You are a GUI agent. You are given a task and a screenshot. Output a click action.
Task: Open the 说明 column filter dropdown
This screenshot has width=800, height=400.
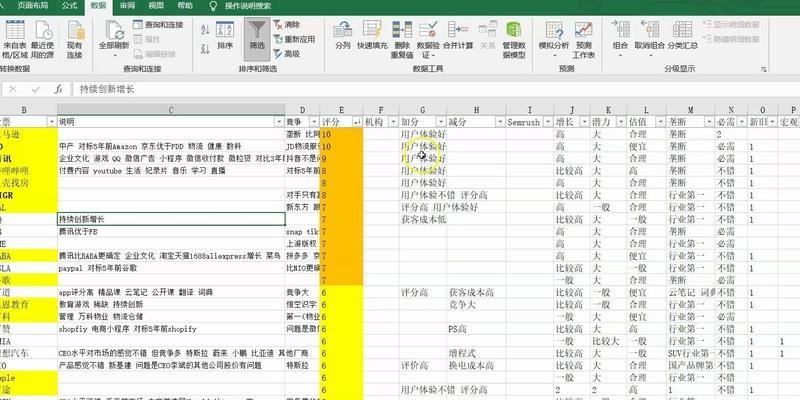(x=279, y=122)
